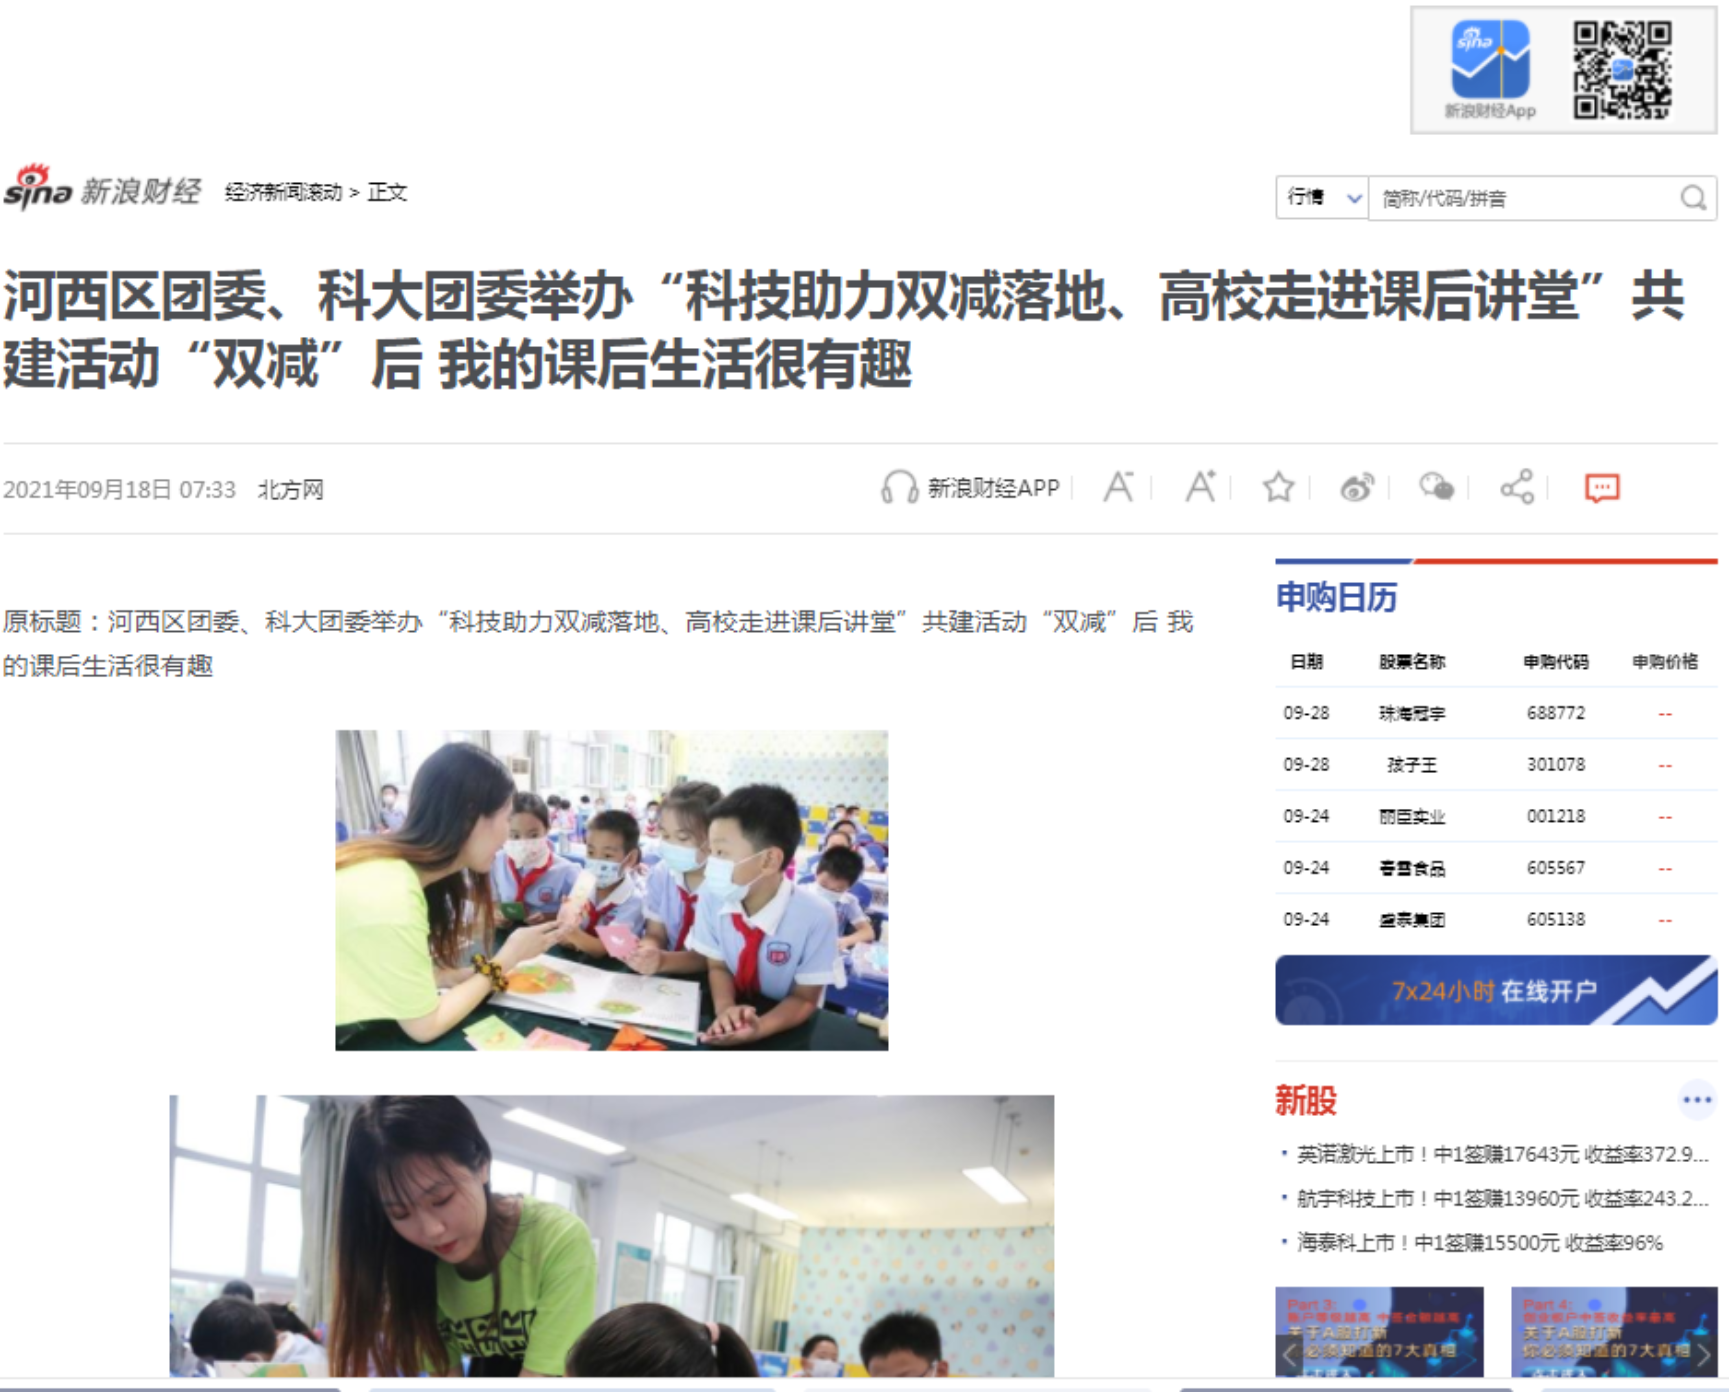Open comments with red speech bubble icon
Image resolution: width=1730 pixels, height=1393 pixels.
point(1602,488)
